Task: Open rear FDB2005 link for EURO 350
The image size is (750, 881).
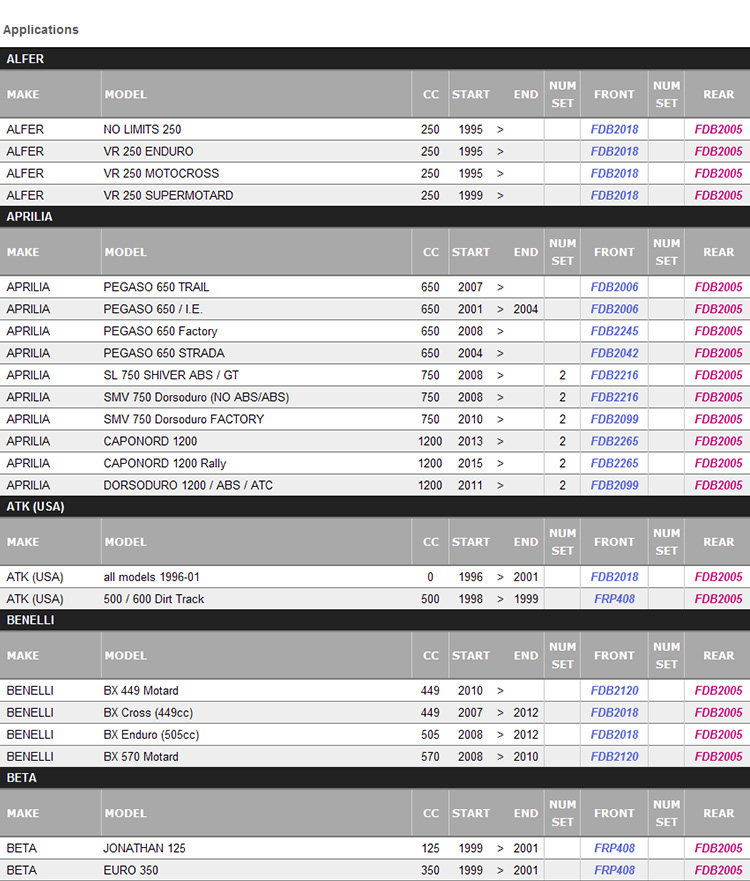Action: click(x=718, y=870)
